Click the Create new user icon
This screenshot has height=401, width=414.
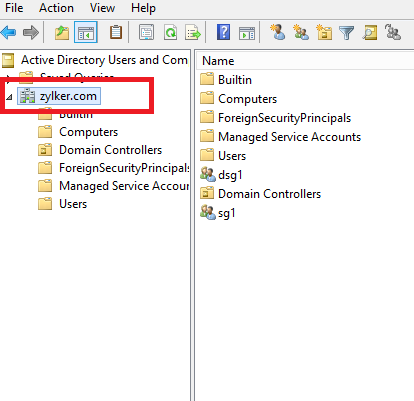(x=277, y=32)
